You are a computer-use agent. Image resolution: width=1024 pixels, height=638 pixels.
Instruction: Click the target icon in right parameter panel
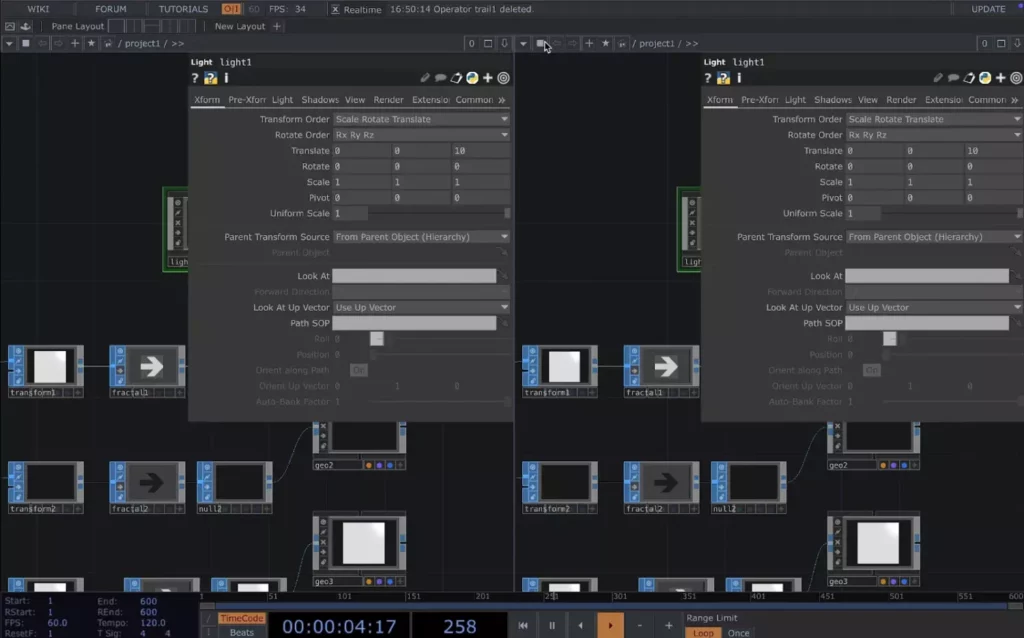tap(1016, 78)
